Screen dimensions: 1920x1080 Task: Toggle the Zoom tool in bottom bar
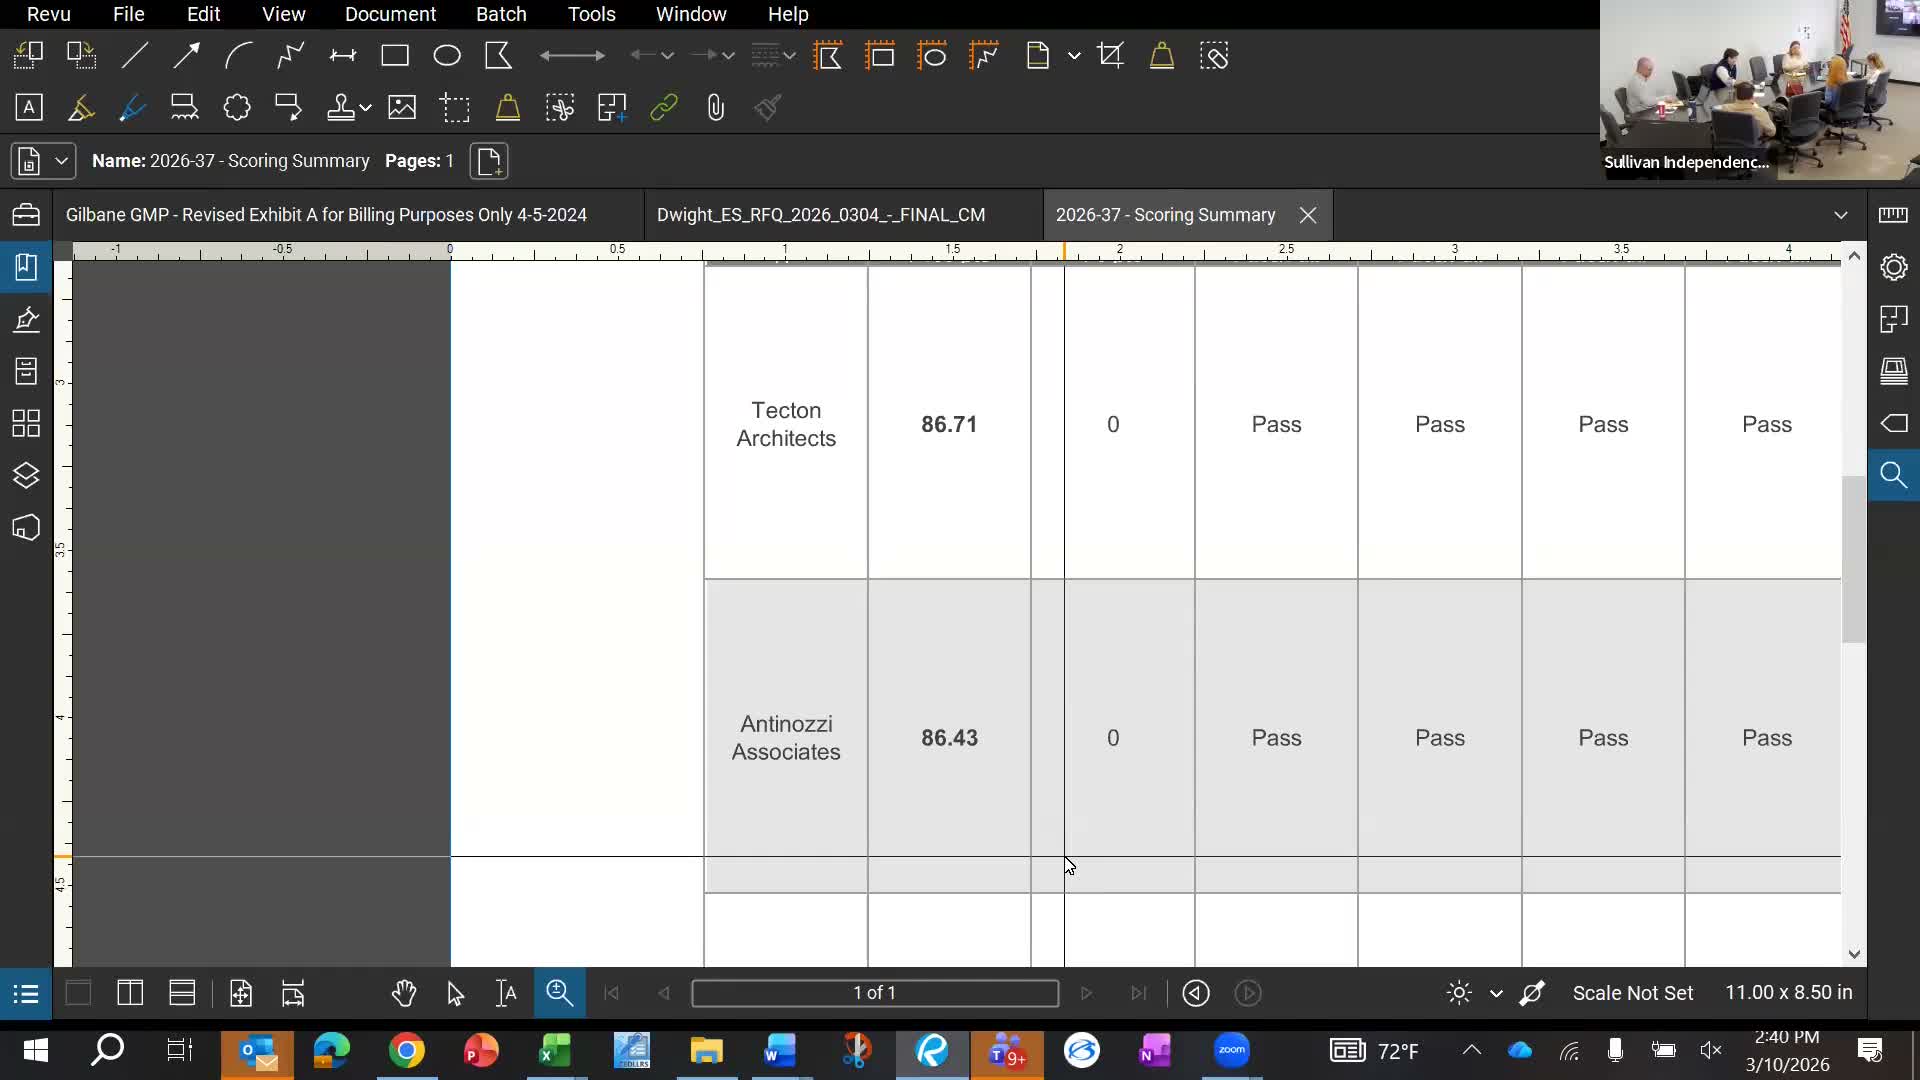559,993
